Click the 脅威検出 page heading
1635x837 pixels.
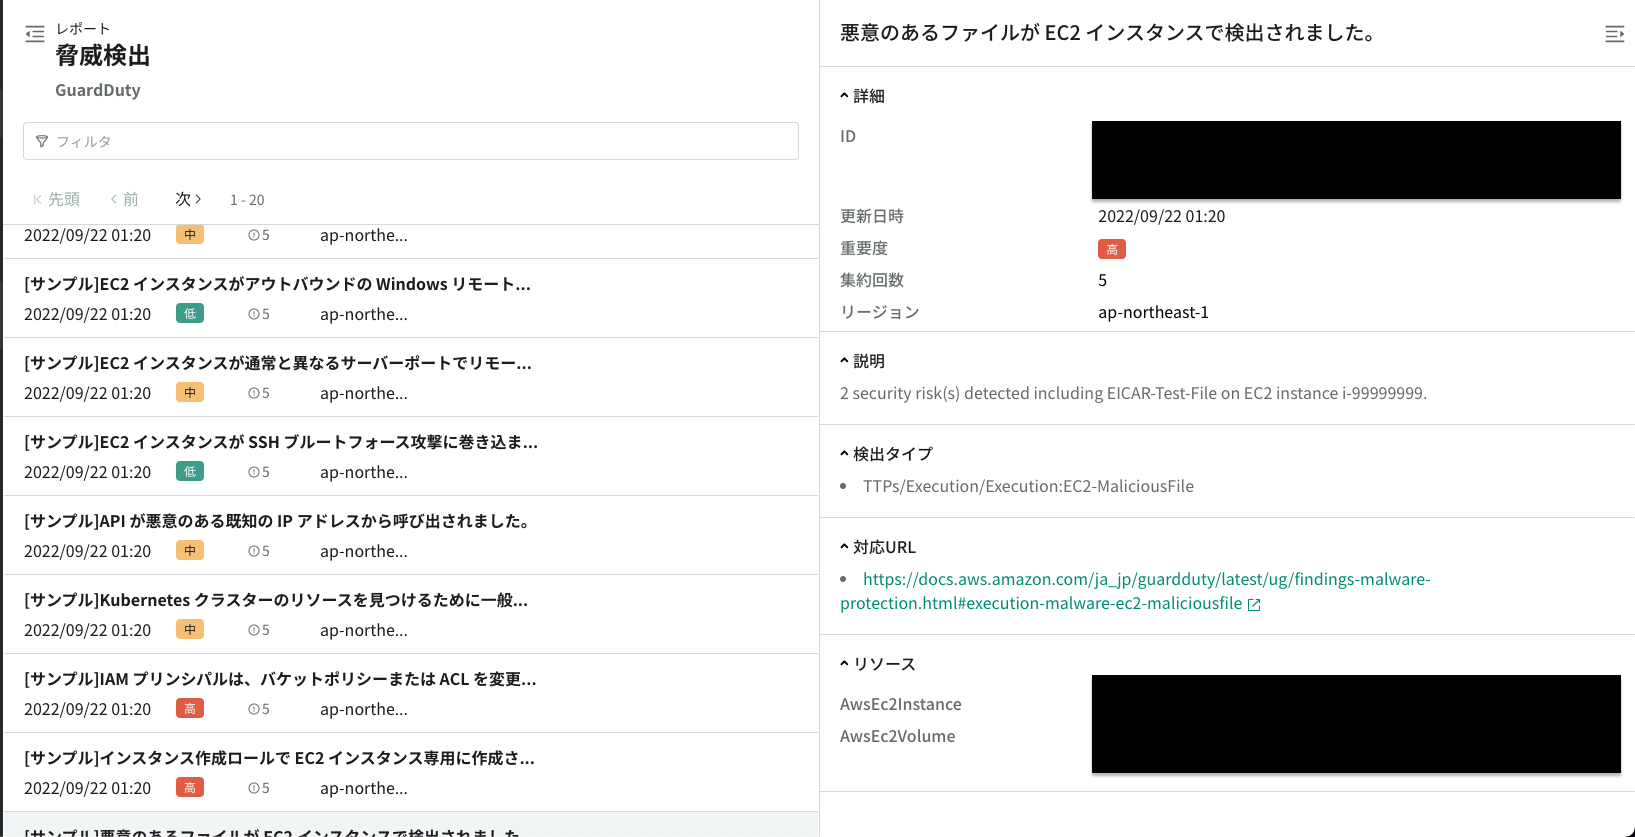(103, 56)
